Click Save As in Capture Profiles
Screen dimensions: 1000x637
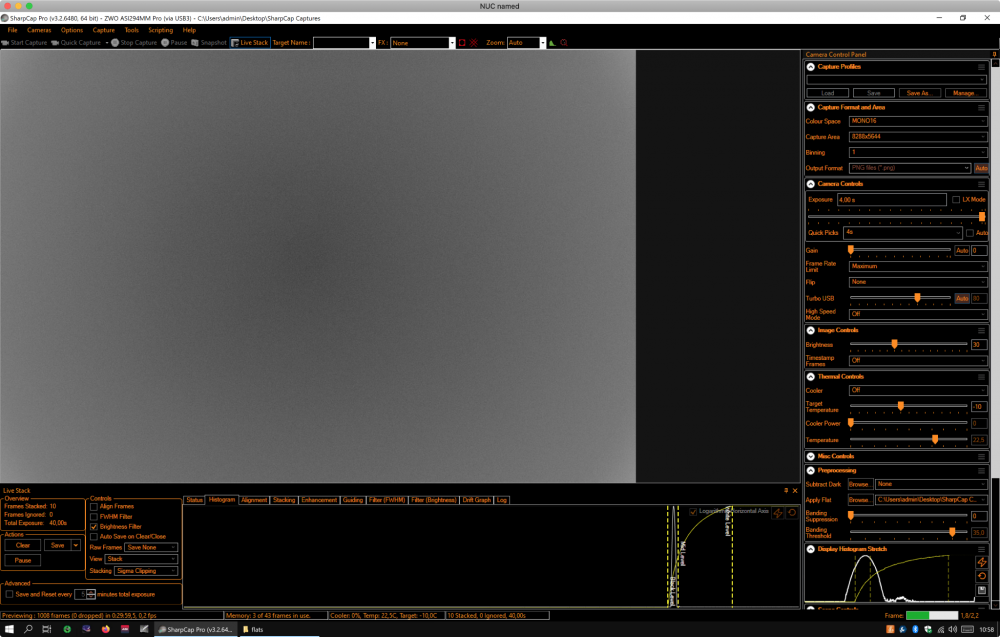pos(919,93)
